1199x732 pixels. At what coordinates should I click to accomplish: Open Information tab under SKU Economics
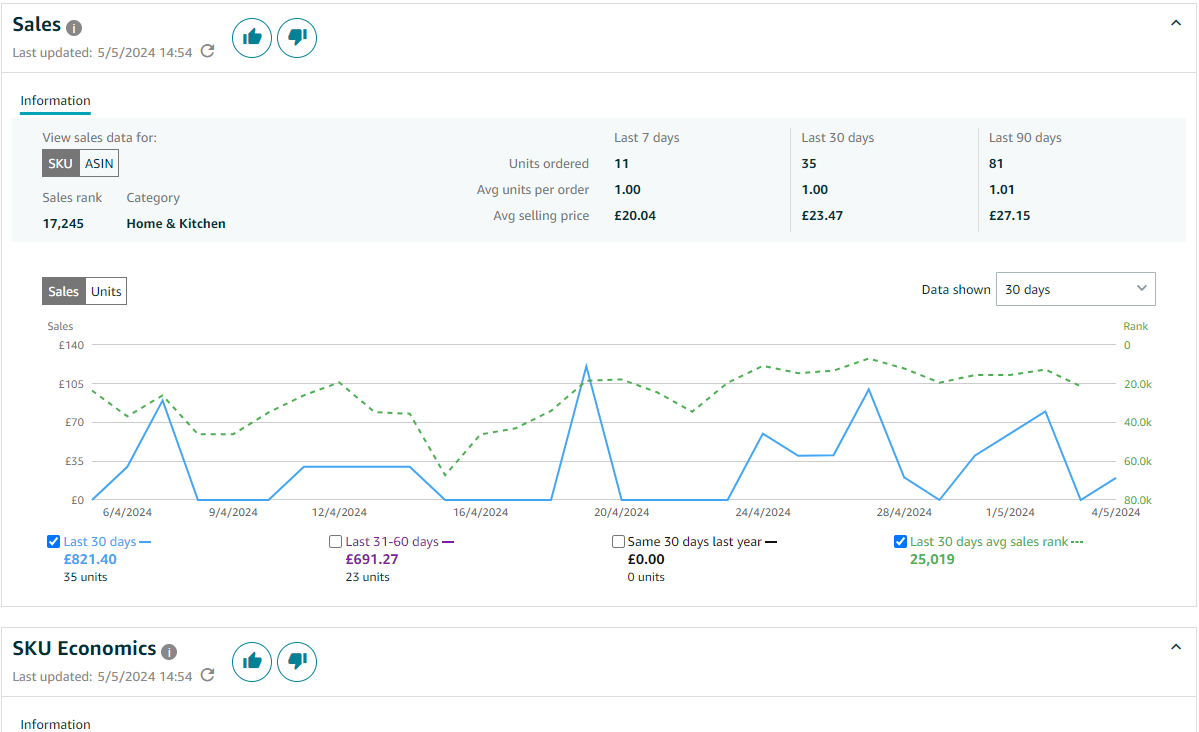pyautogui.click(x=55, y=724)
